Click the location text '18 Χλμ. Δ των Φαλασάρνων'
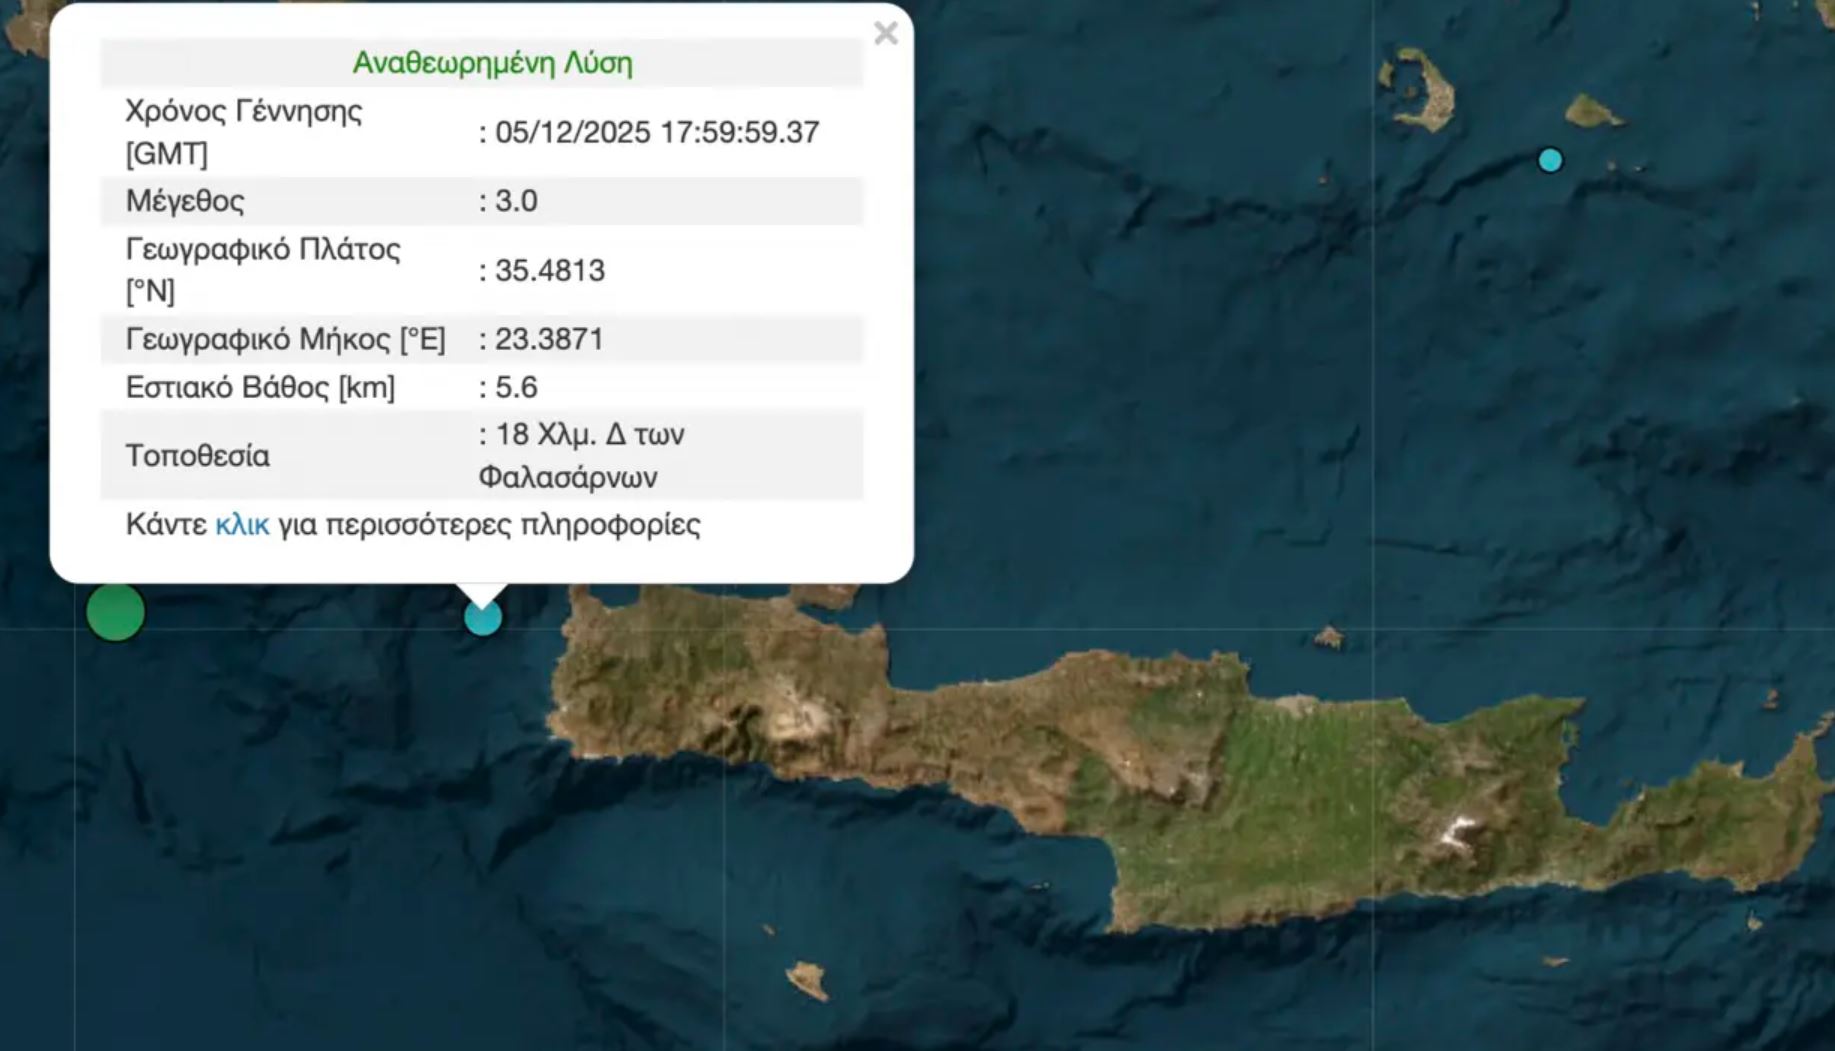 (x=582, y=455)
